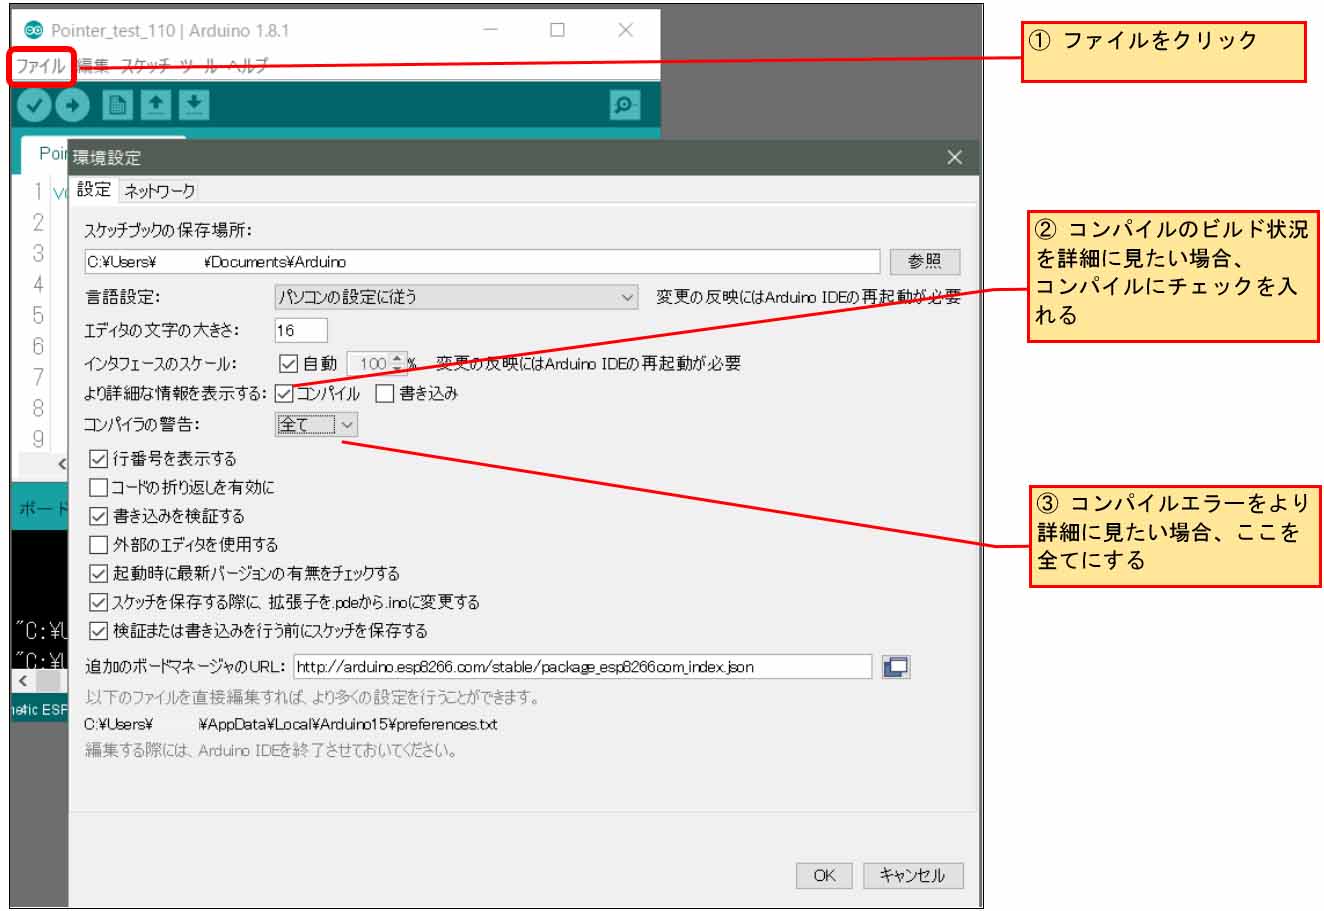Open the ファイル menu
Image resolution: width=1324 pixels, height=911 pixels.
[41, 67]
